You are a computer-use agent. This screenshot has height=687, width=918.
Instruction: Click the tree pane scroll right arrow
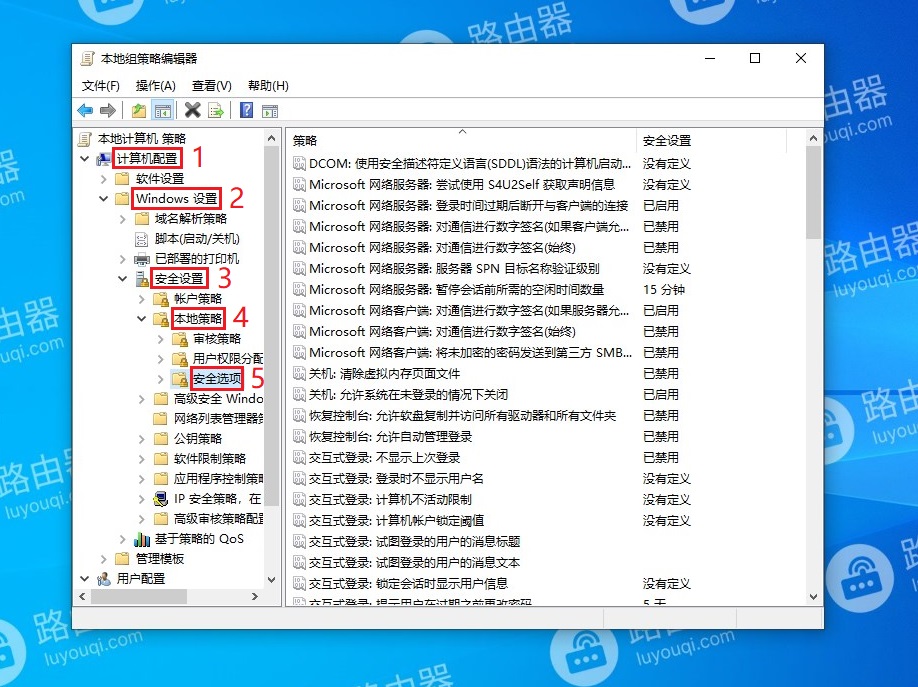255,596
